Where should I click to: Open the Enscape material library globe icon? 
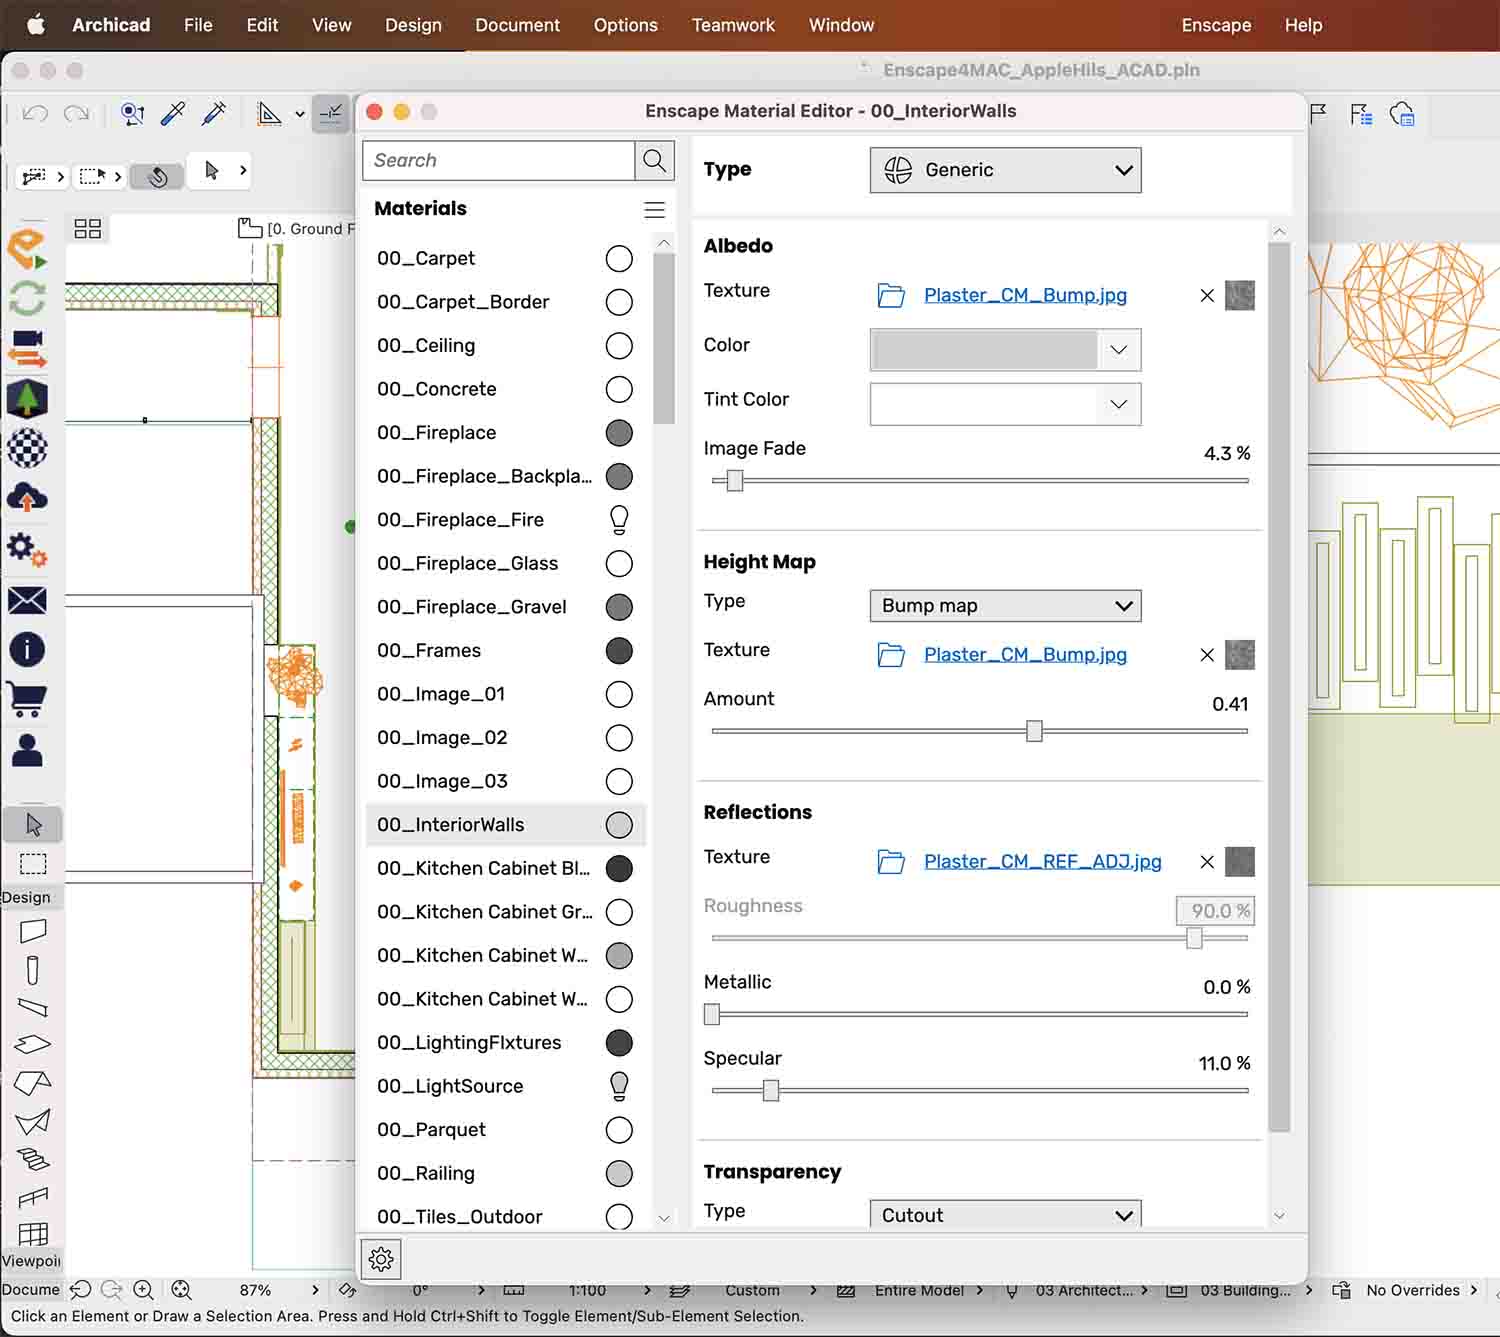pyautogui.click(x=27, y=448)
